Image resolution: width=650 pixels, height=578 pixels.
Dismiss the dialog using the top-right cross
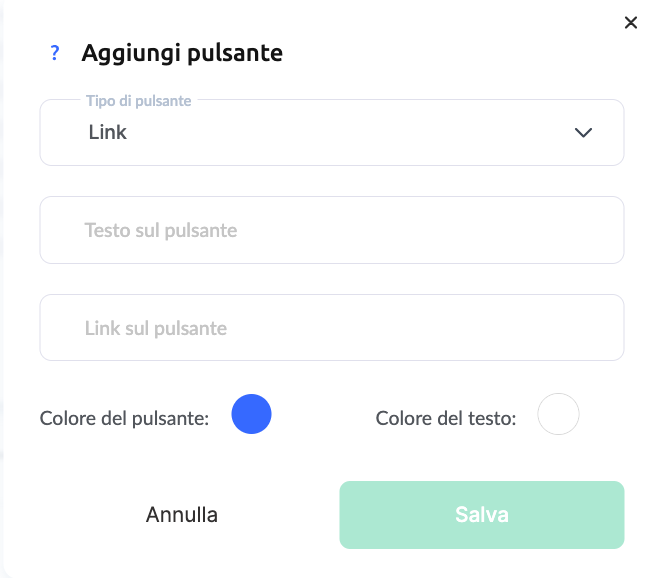point(630,23)
